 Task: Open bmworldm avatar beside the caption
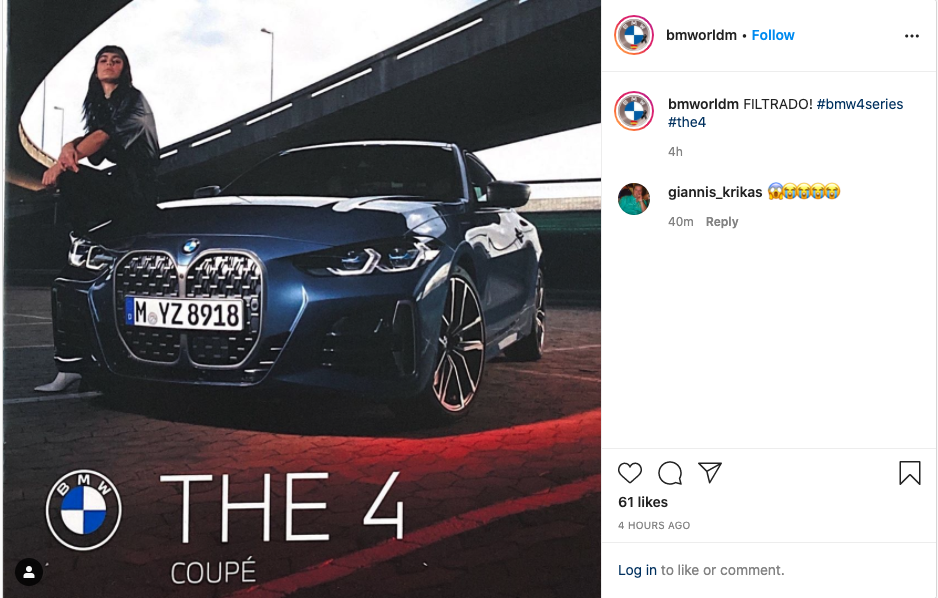click(634, 111)
